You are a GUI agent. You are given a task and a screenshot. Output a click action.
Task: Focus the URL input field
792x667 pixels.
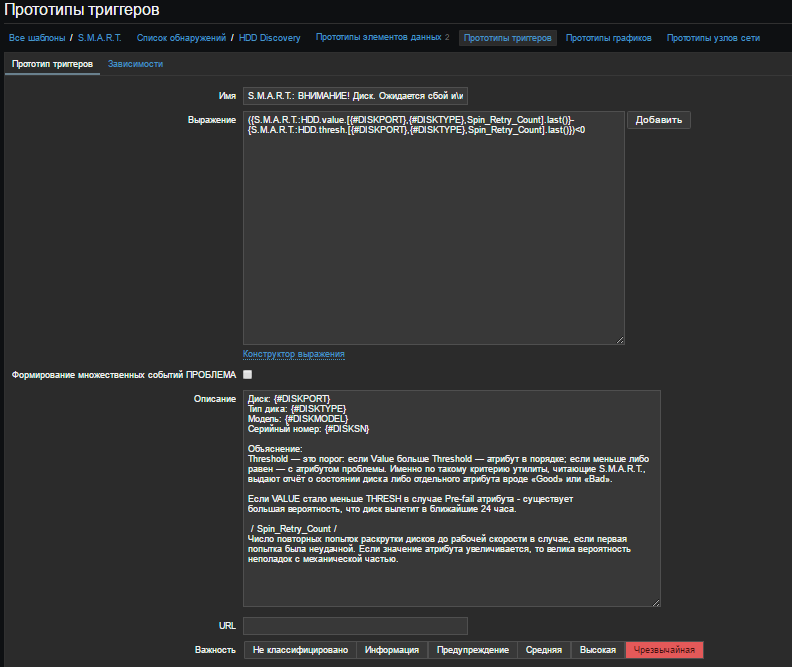[355, 626]
